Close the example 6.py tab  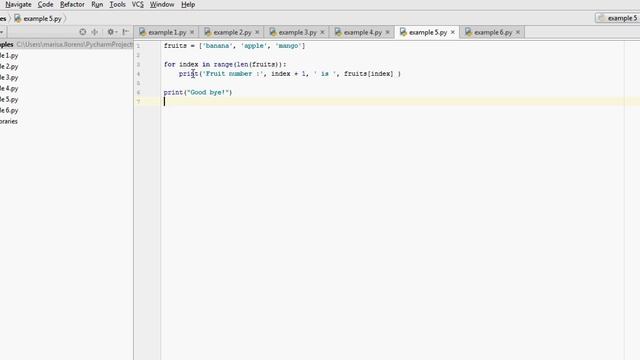518,32
